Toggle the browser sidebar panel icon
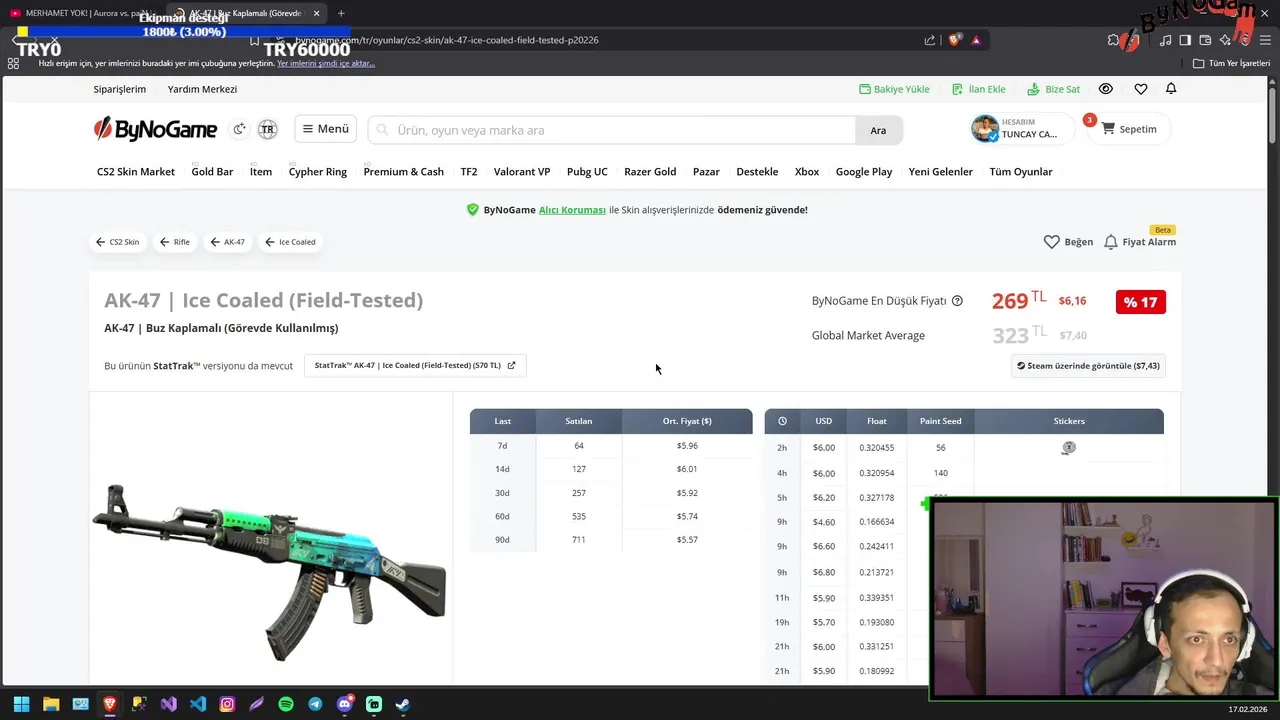 (x=1185, y=40)
